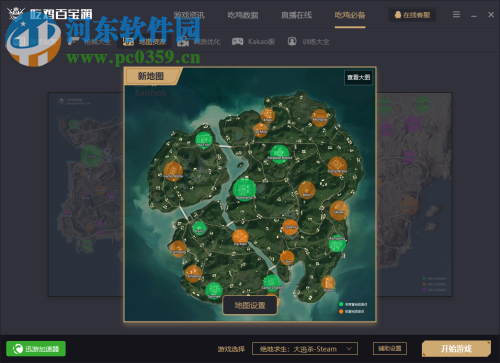Click the 新地图 label banner

[x=152, y=76]
